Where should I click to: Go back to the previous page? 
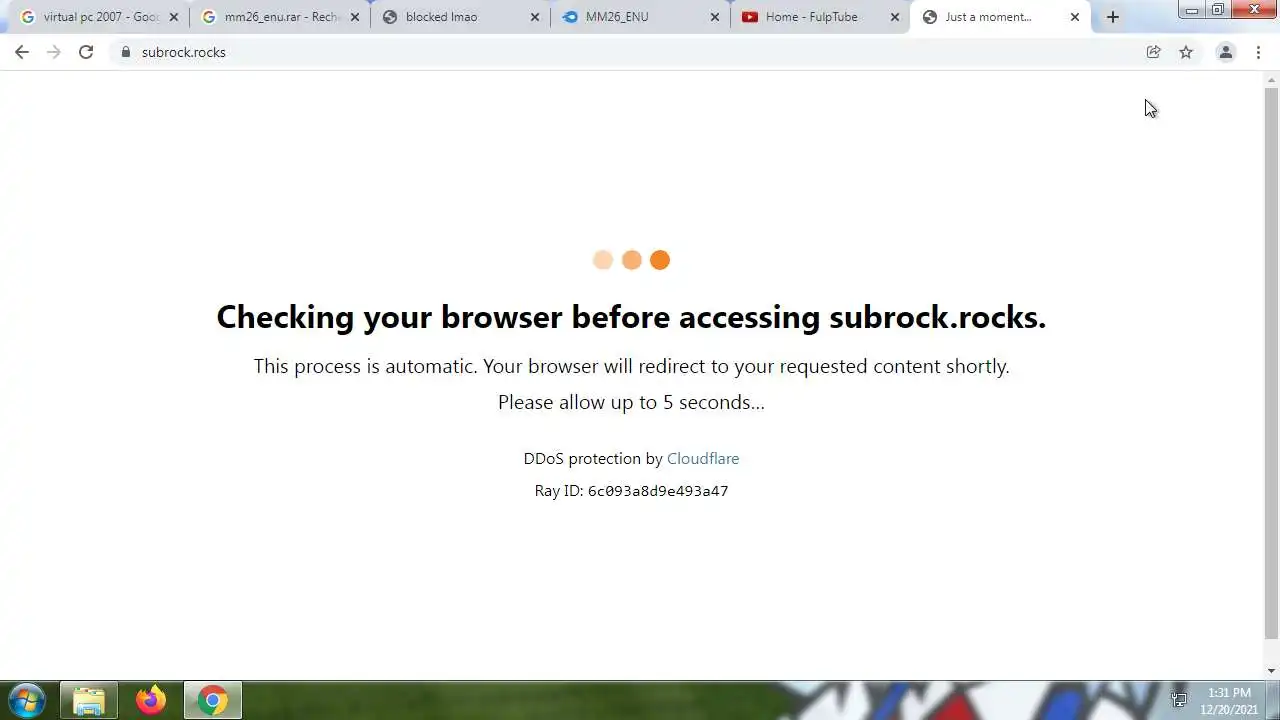tap(22, 52)
